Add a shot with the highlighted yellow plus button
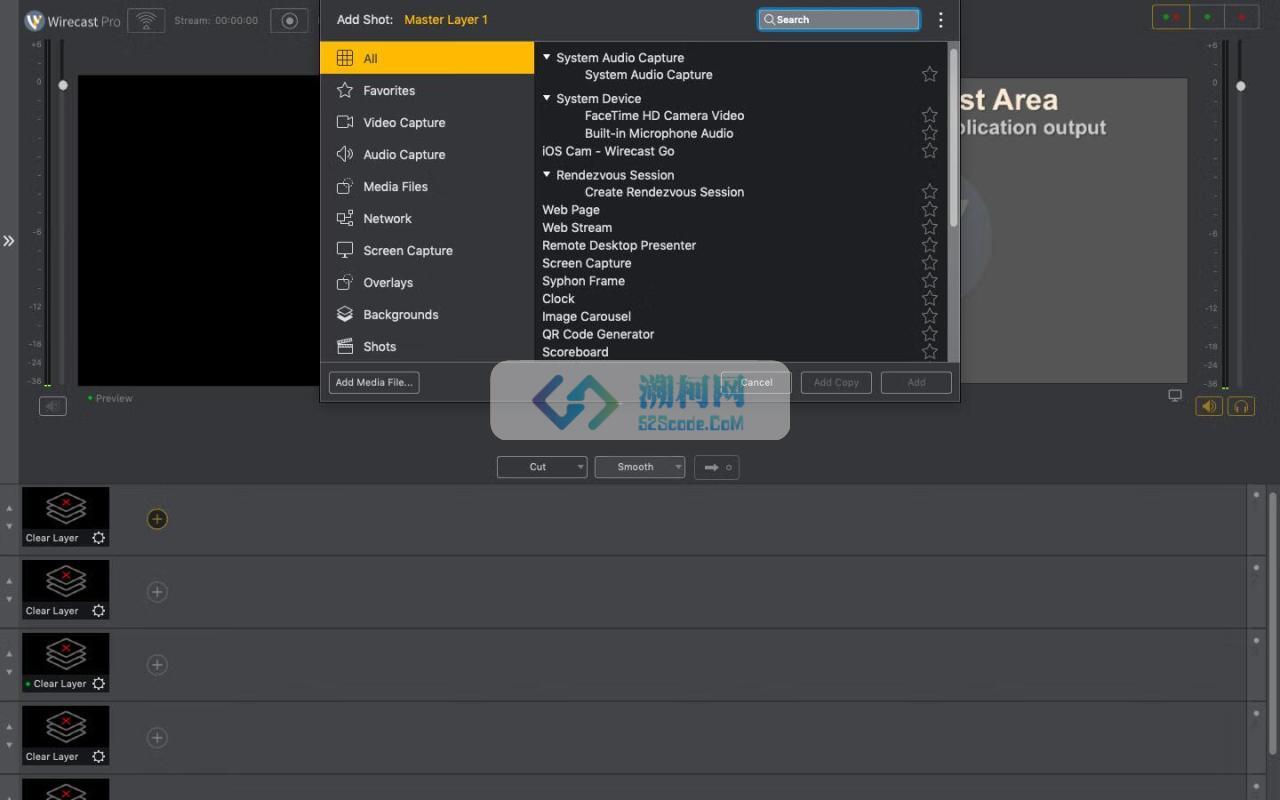The image size is (1280, 800). pos(157,519)
